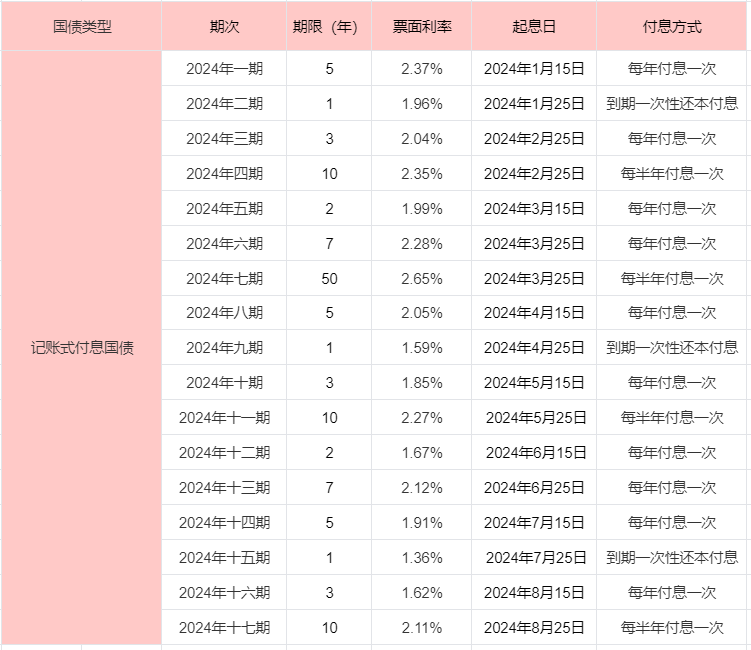Select the 期限（年） column header

click(x=329, y=26)
